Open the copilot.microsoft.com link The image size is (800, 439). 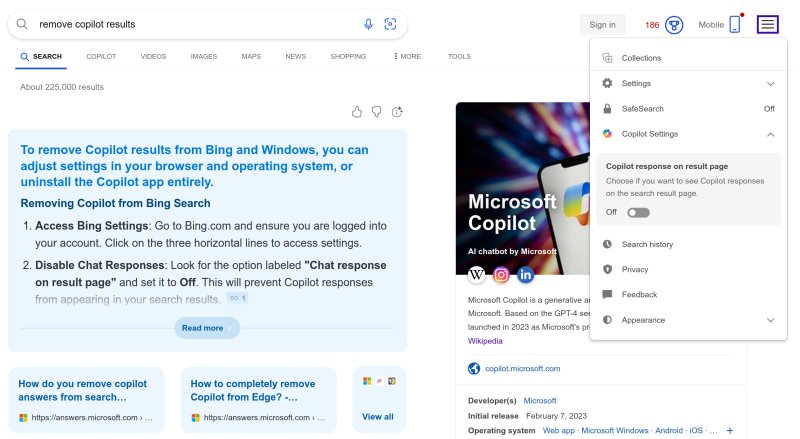[x=522, y=368]
